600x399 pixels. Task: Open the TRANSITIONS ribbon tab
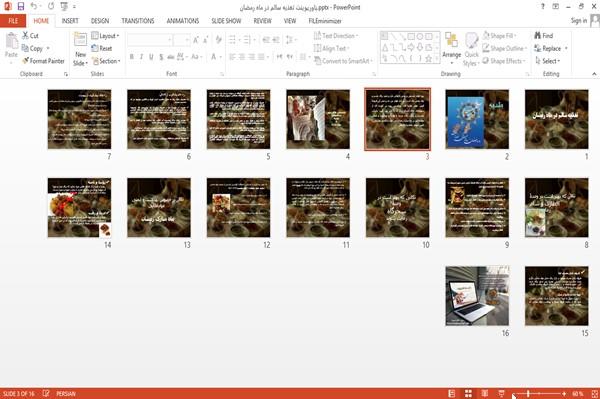pyautogui.click(x=138, y=21)
